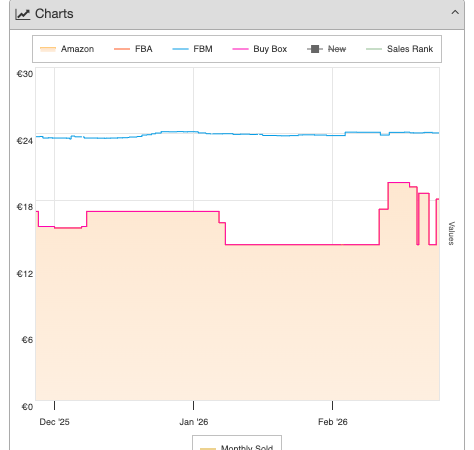Click the Charts line-graph icon
474x450 pixels.
23,14
